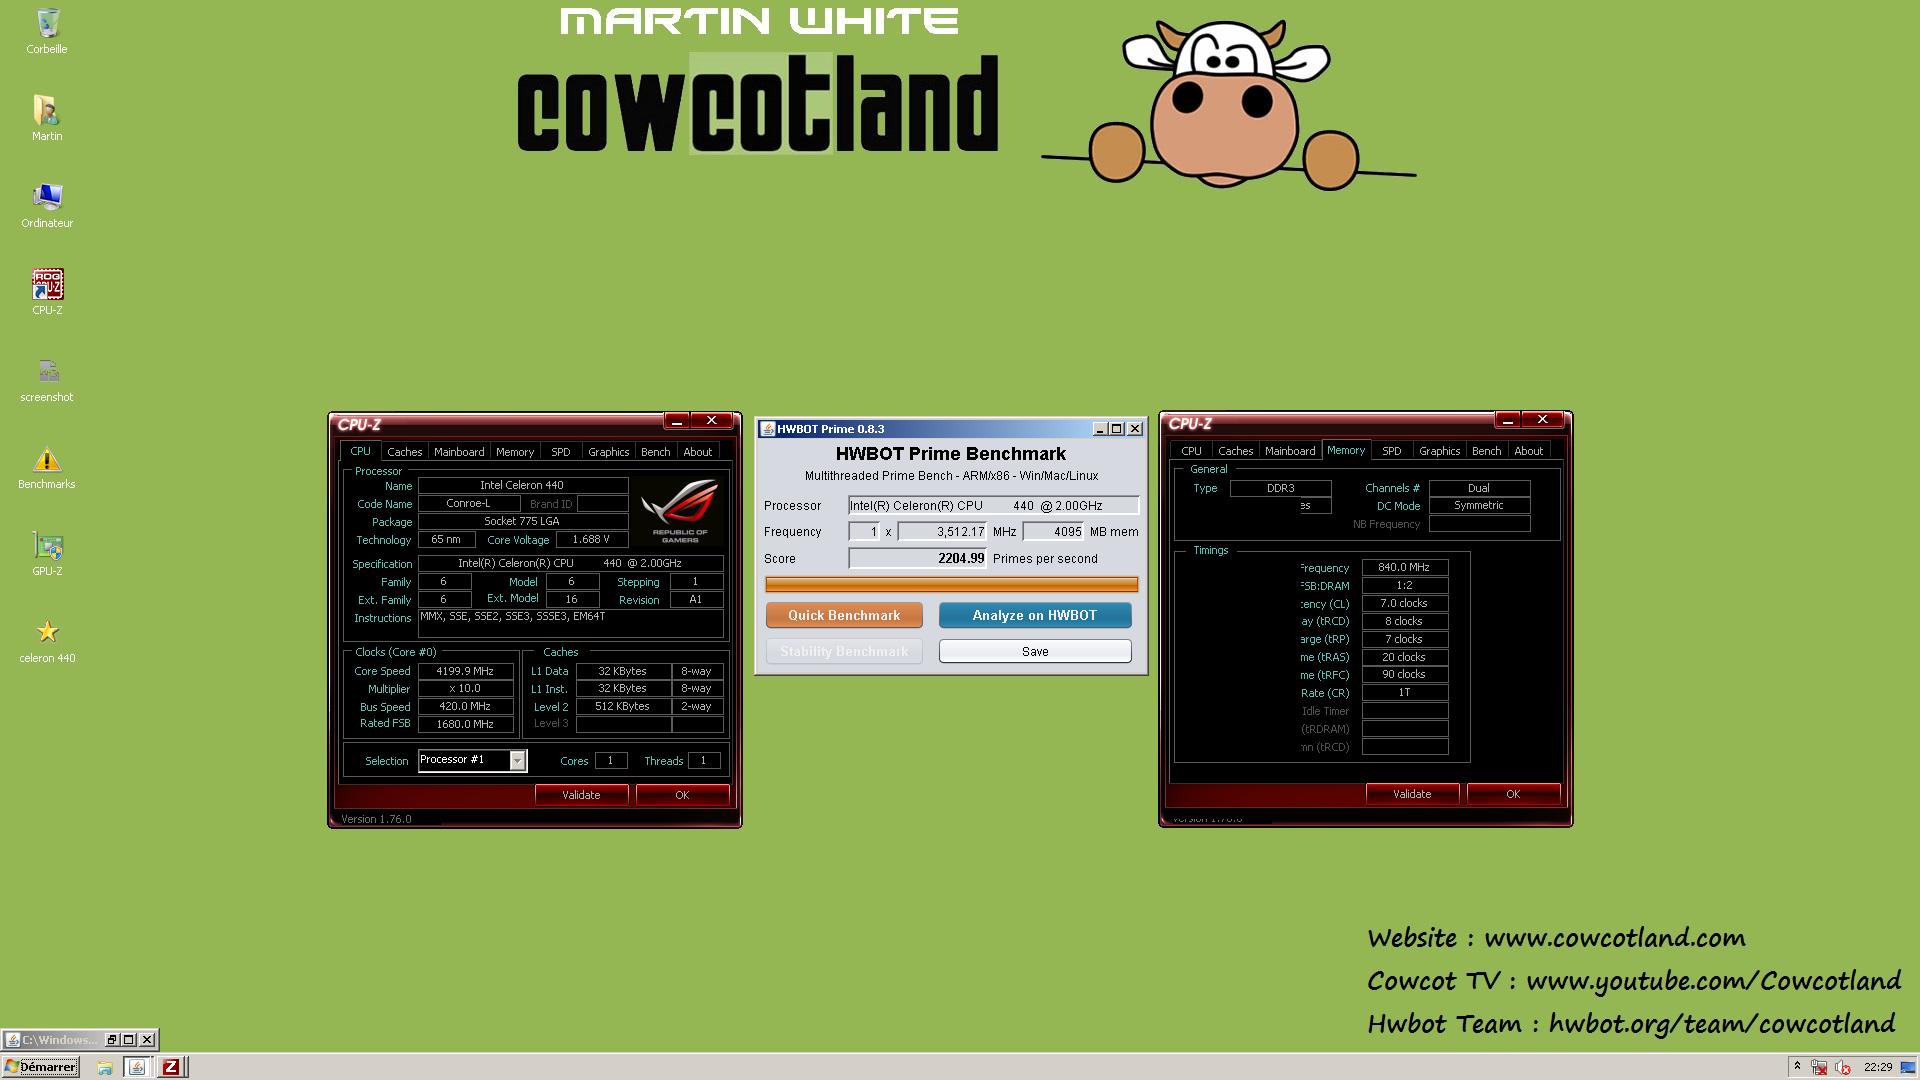Click Stability Benchmark button
Viewport: 1920px width, 1080px height.
(844, 651)
